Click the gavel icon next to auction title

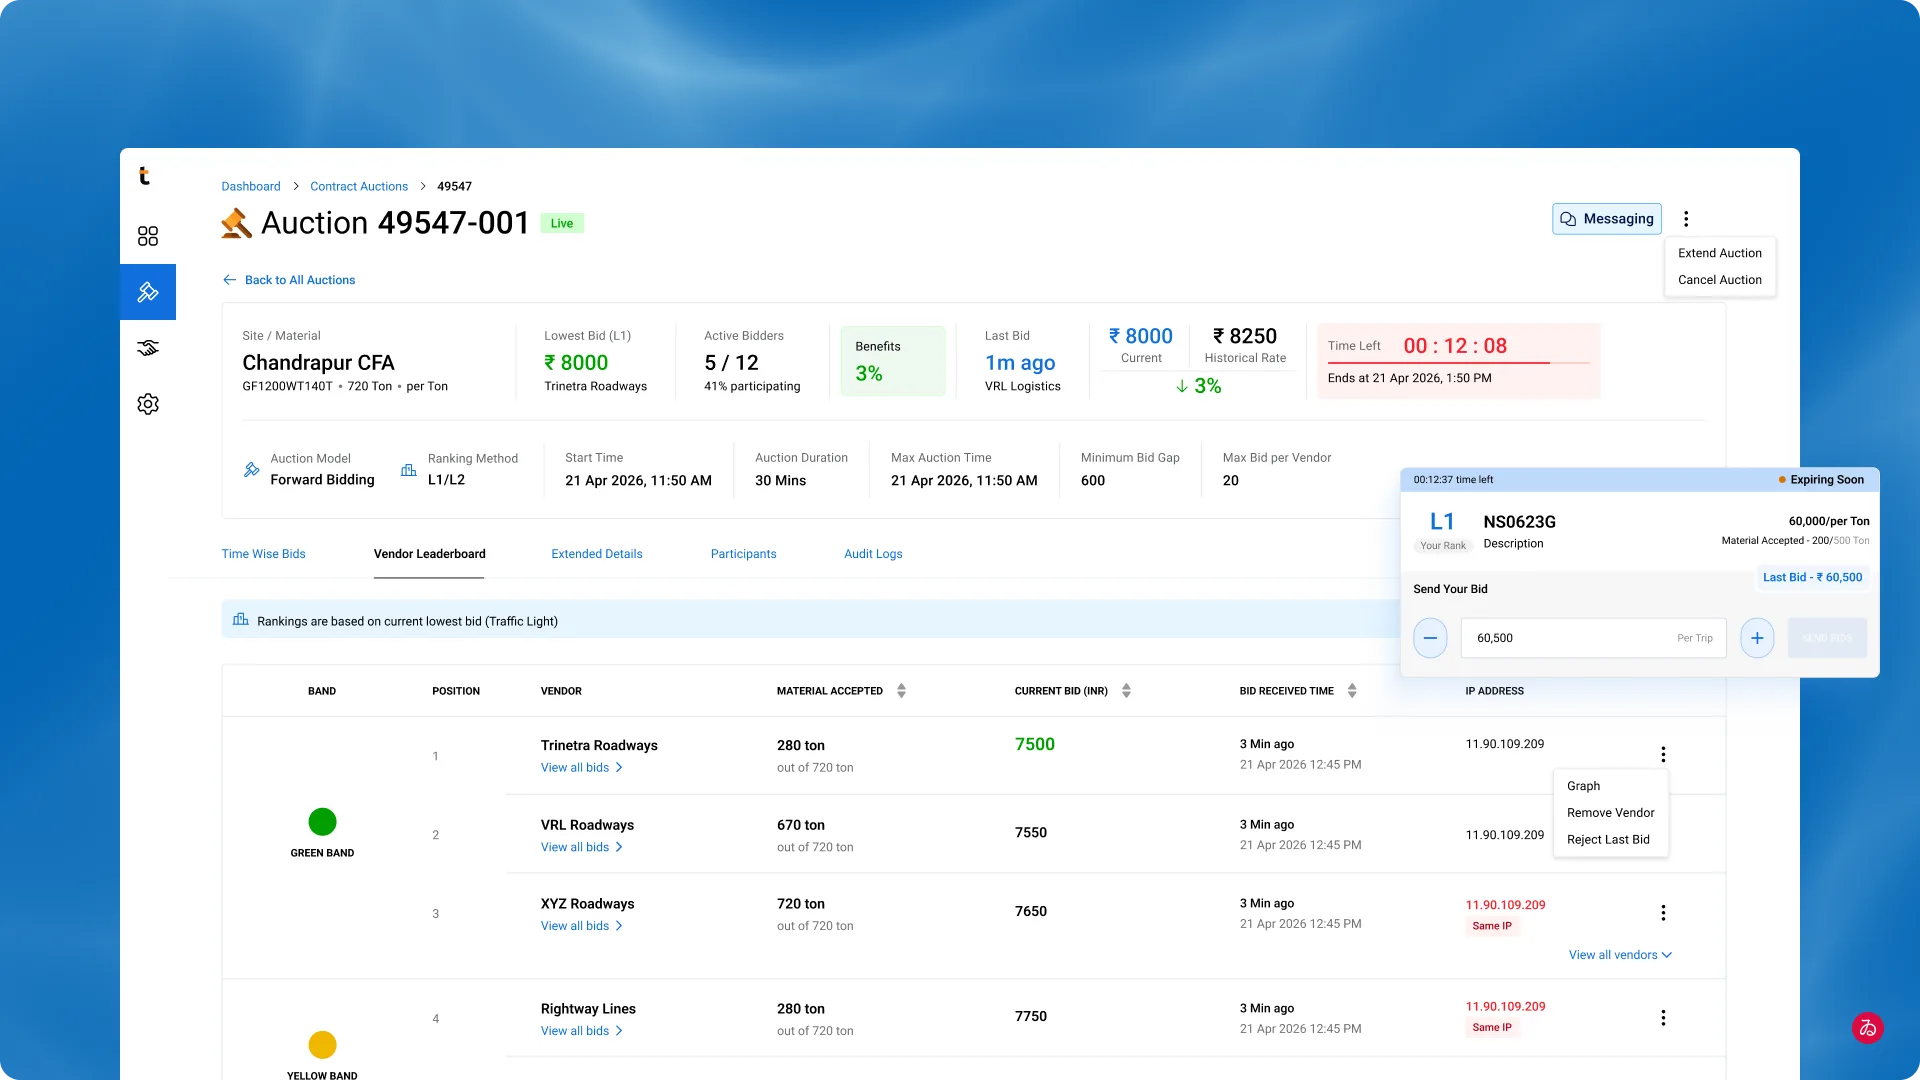tap(237, 223)
